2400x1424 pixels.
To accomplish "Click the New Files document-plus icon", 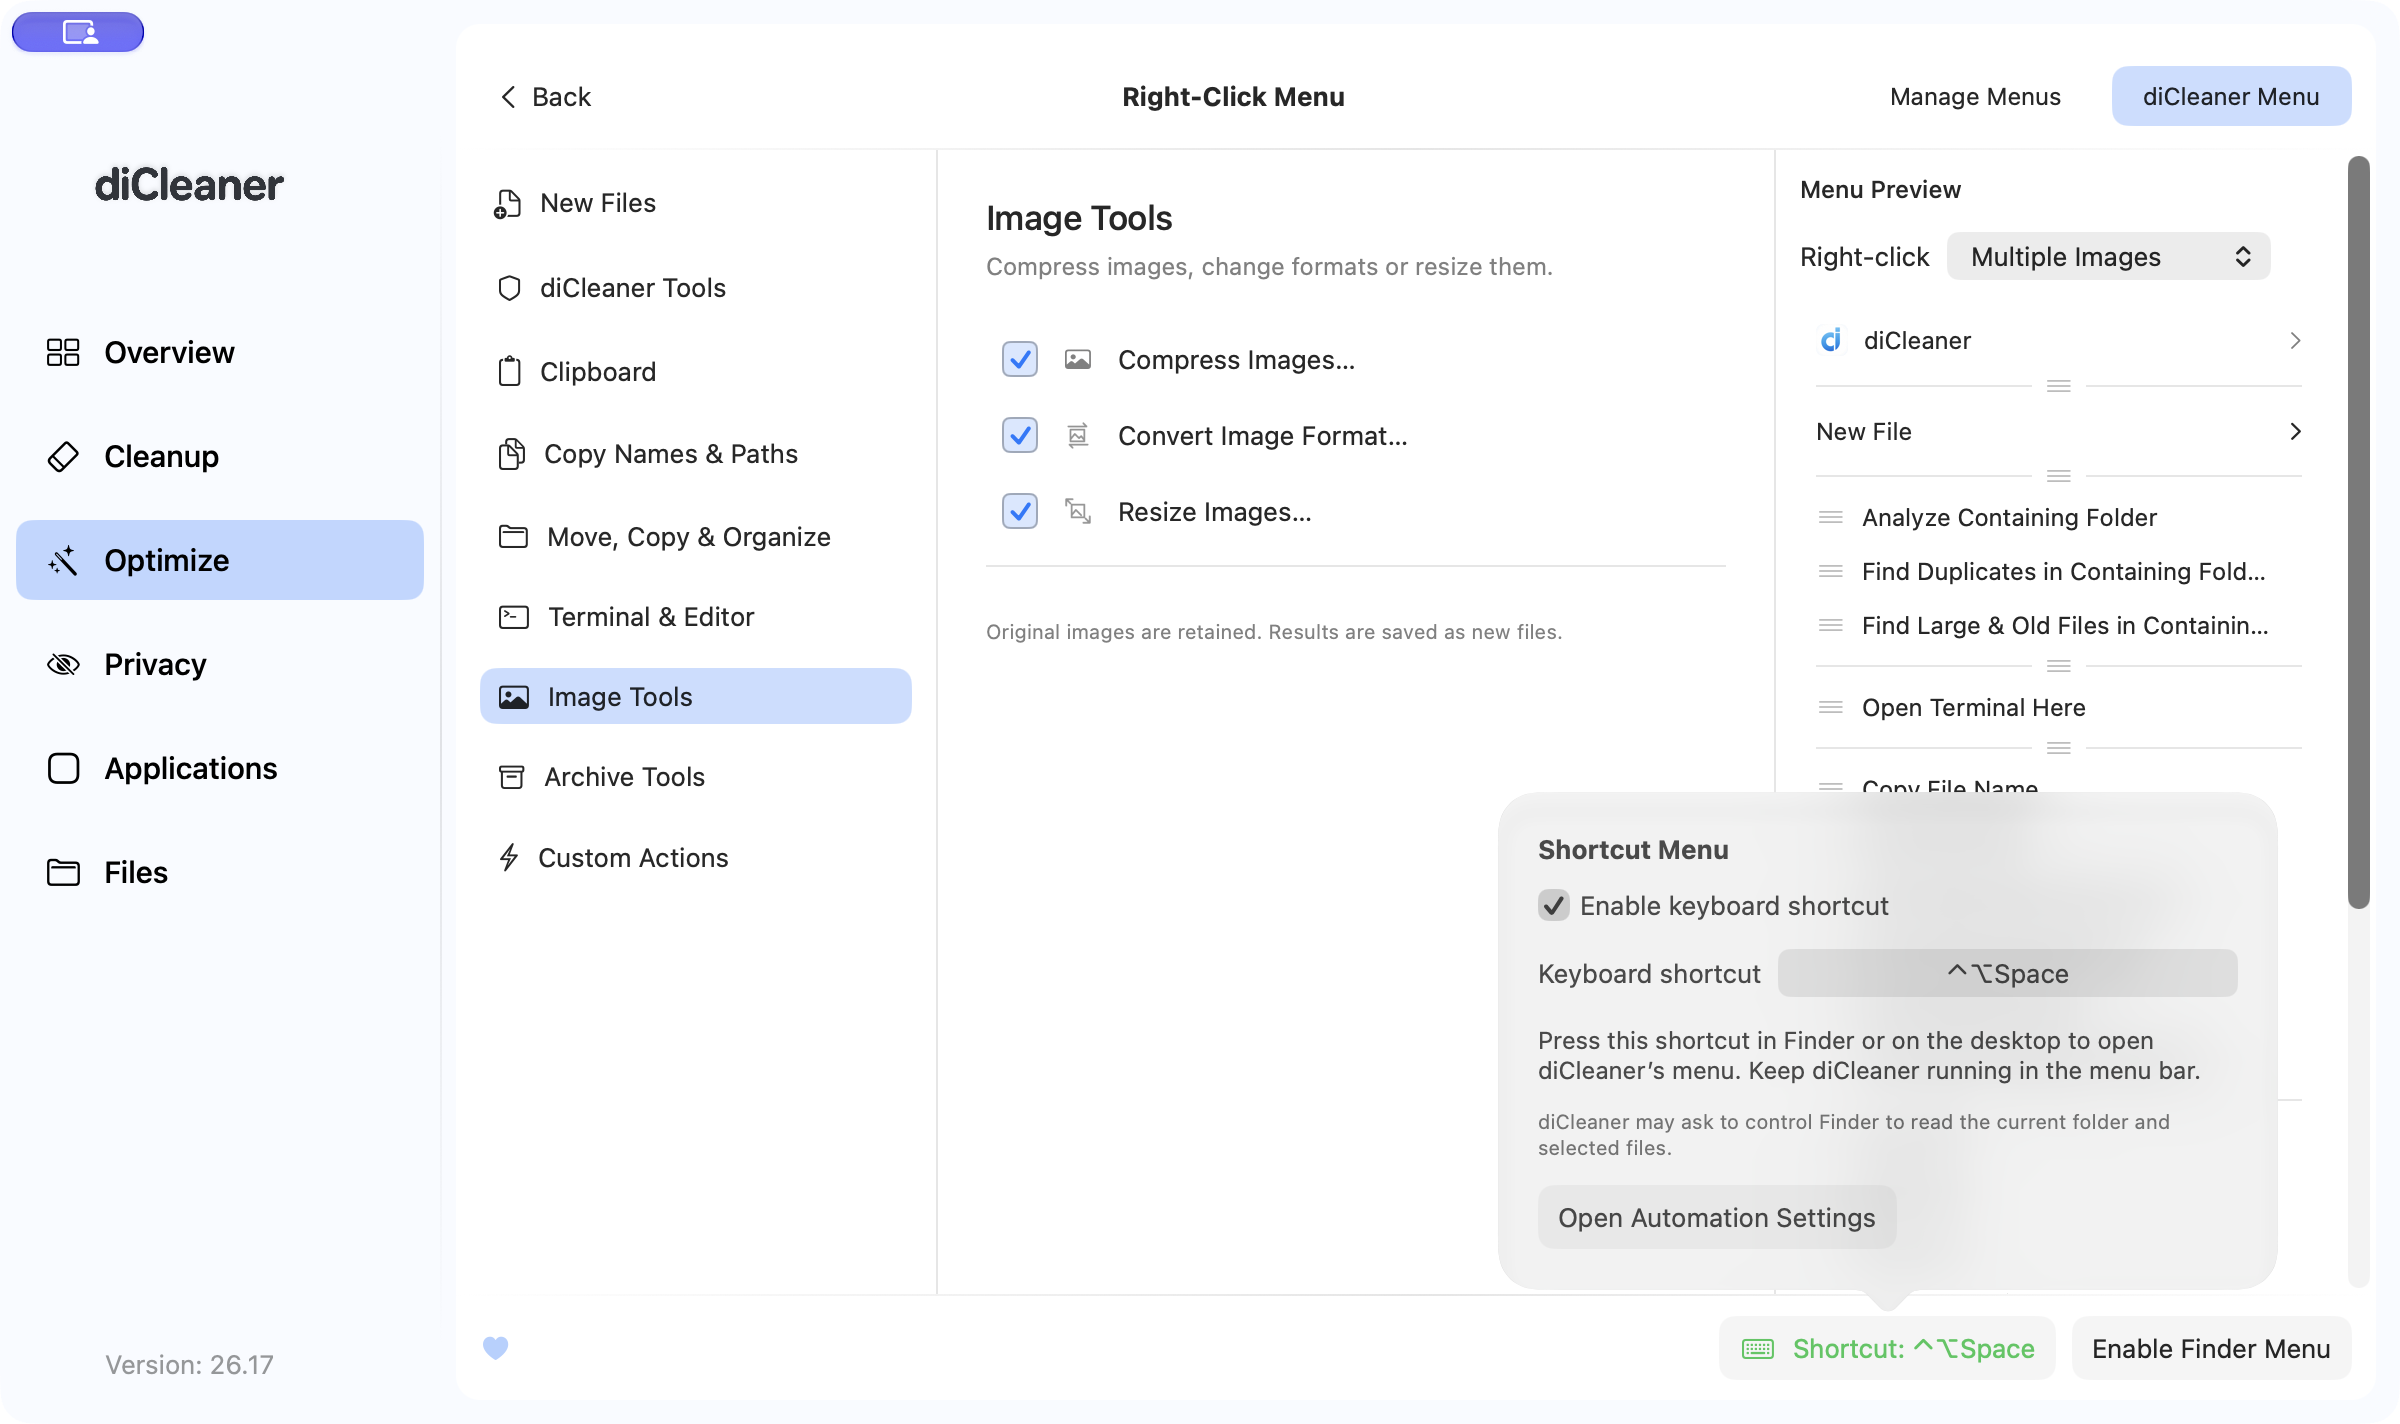I will pos(508,203).
